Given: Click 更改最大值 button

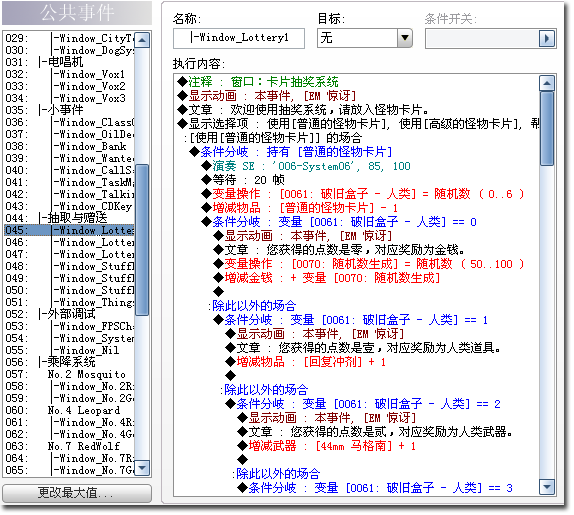Looking at the screenshot, I should 77,493.
